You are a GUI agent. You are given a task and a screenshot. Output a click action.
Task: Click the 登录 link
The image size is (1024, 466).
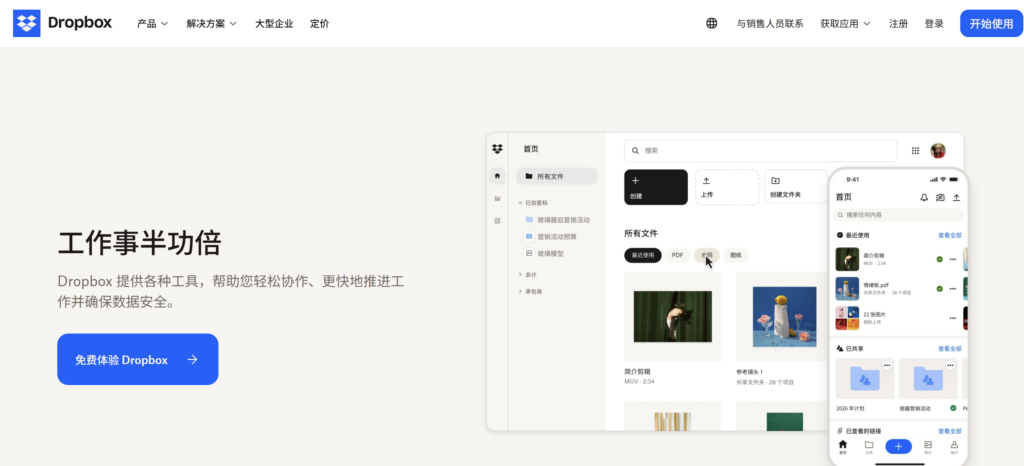click(x=934, y=23)
